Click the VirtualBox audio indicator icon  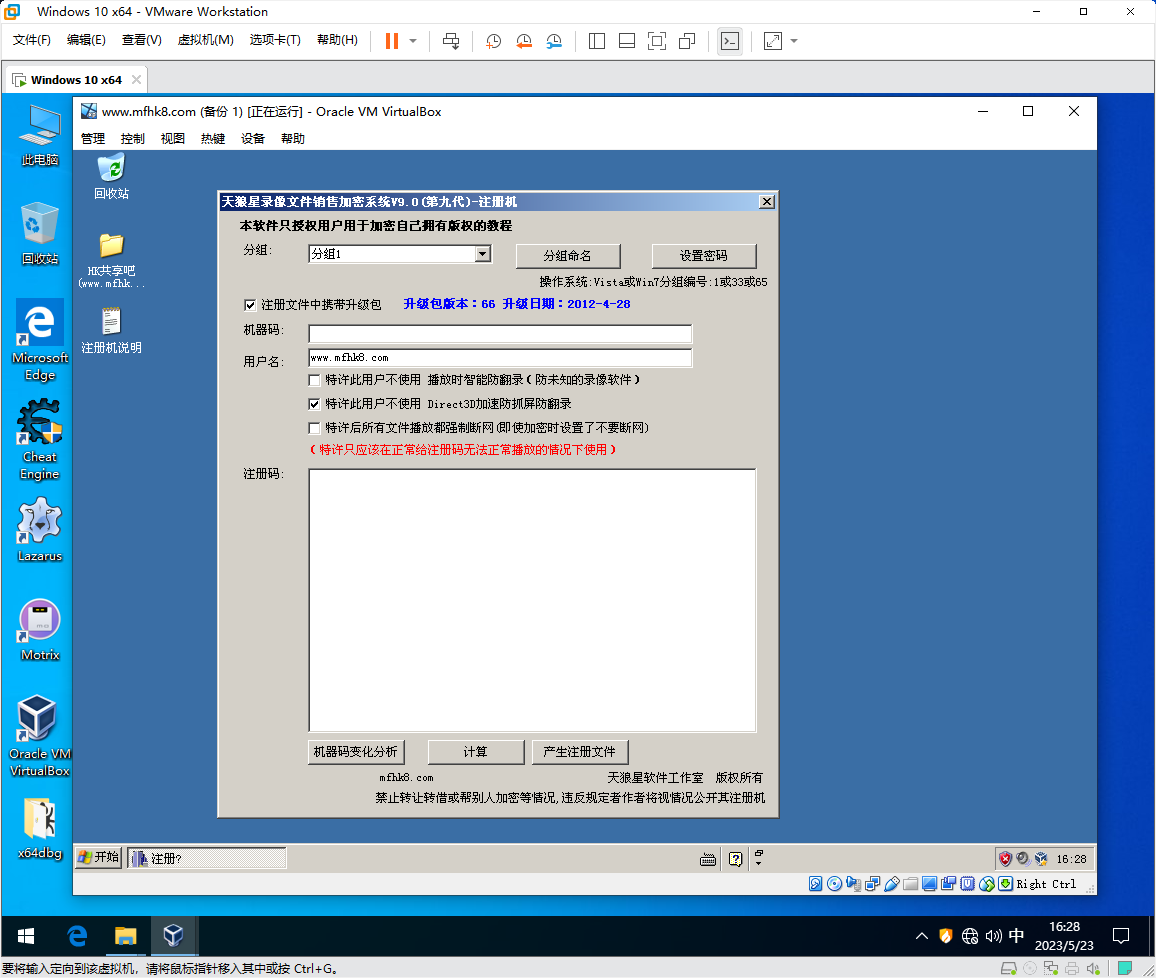pos(854,884)
